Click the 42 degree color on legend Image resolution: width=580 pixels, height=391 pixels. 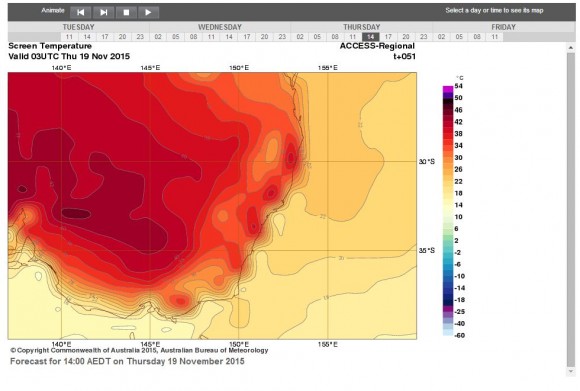(448, 122)
